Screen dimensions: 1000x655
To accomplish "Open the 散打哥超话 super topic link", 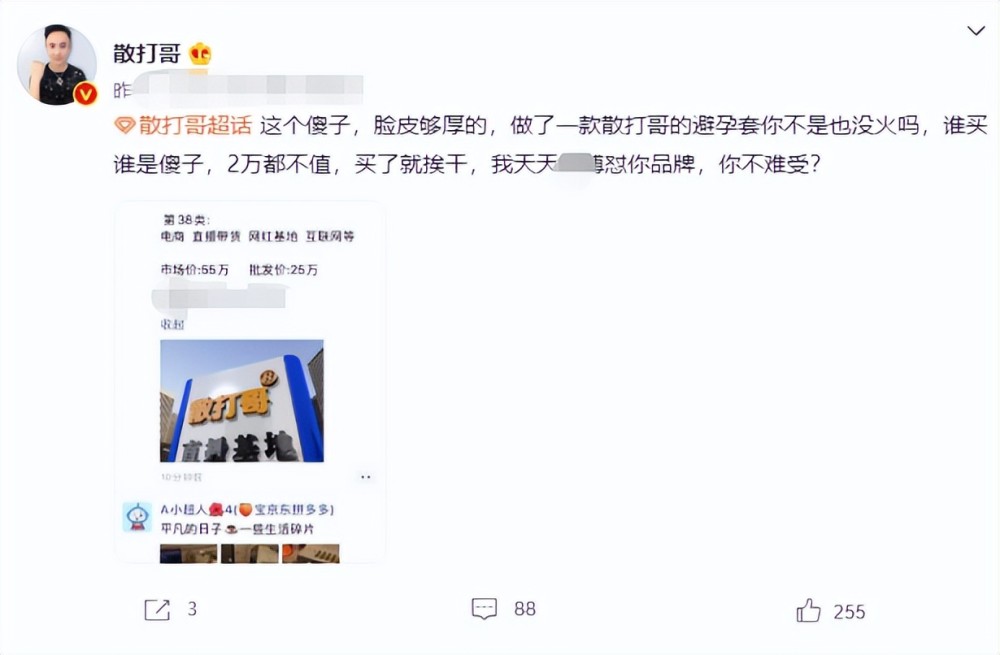I will [x=195, y=126].
